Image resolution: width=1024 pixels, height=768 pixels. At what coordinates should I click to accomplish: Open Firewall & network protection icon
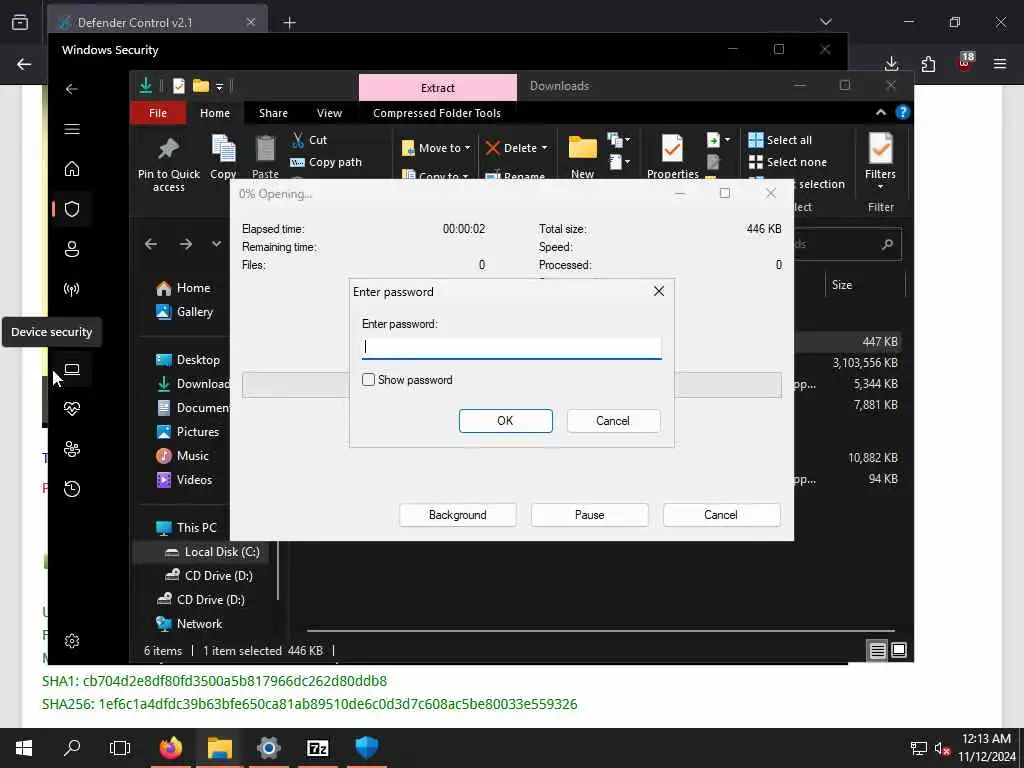click(72, 289)
